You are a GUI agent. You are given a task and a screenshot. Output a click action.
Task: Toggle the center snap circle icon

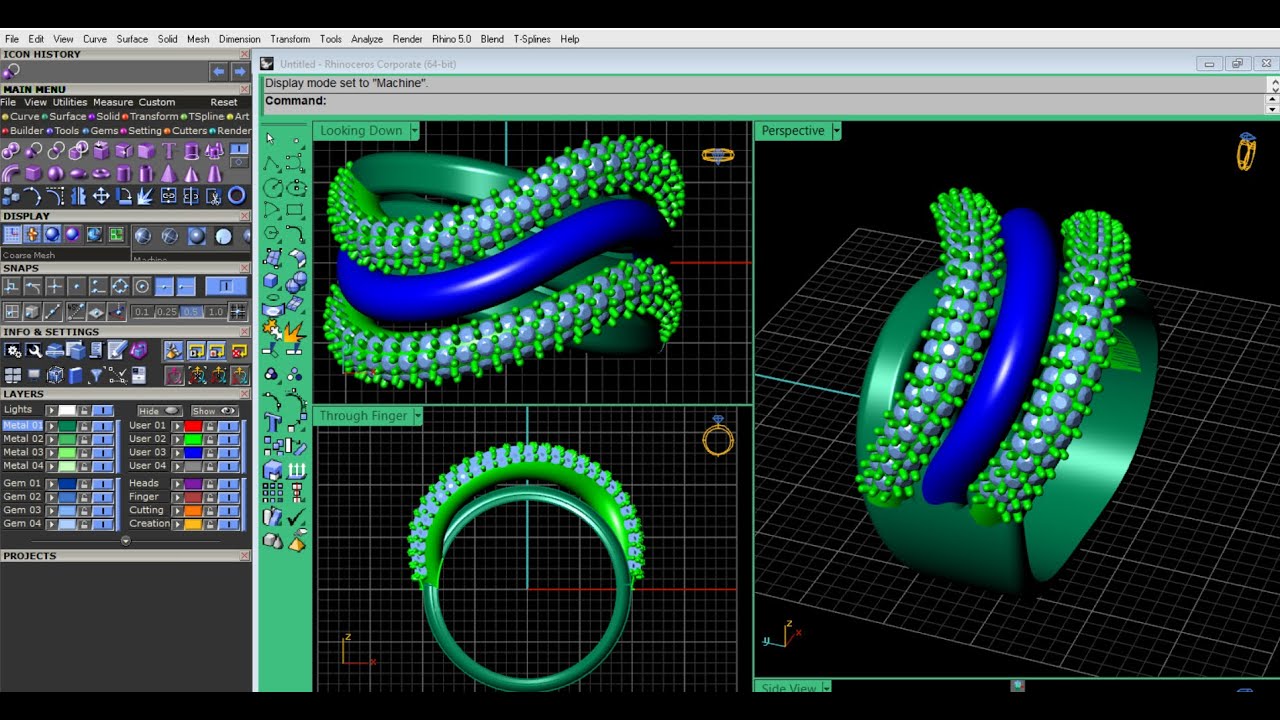tap(142, 286)
